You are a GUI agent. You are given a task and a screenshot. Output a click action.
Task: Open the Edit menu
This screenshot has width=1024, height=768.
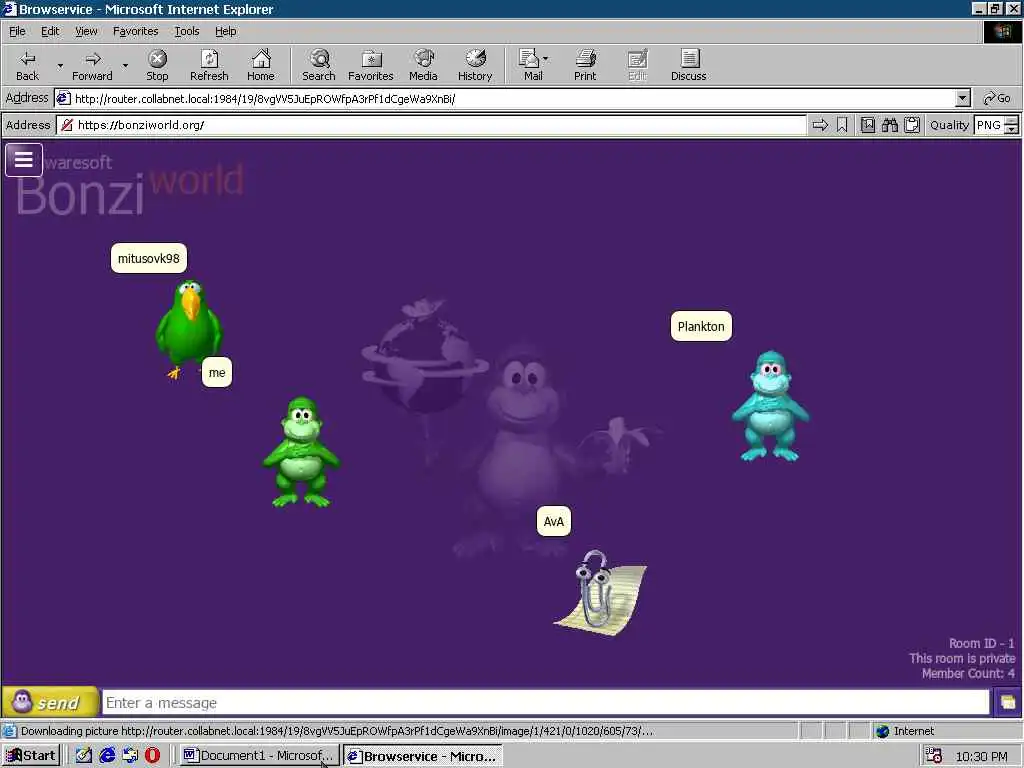[50, 31]
